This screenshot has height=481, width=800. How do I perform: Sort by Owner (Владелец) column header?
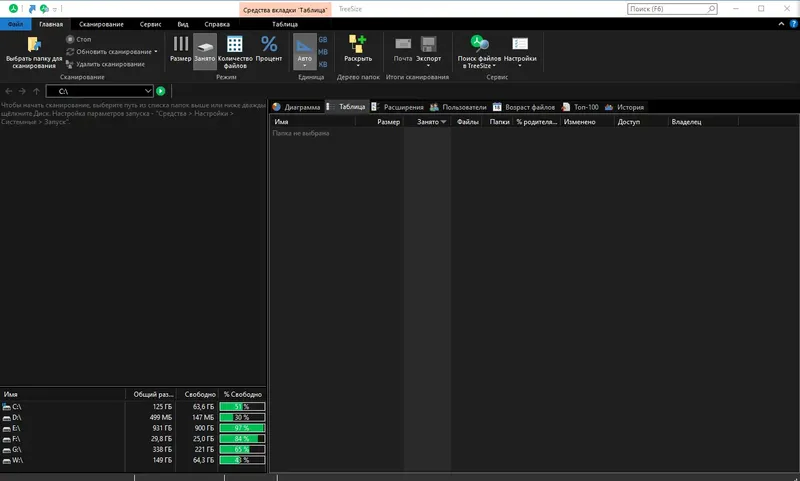click(702, 122)
